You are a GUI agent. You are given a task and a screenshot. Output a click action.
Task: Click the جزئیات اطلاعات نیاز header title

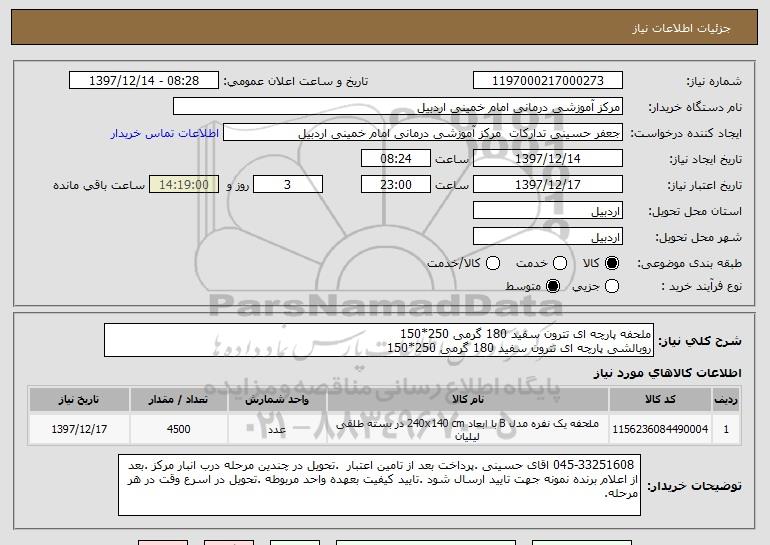(x=681, y=28)
